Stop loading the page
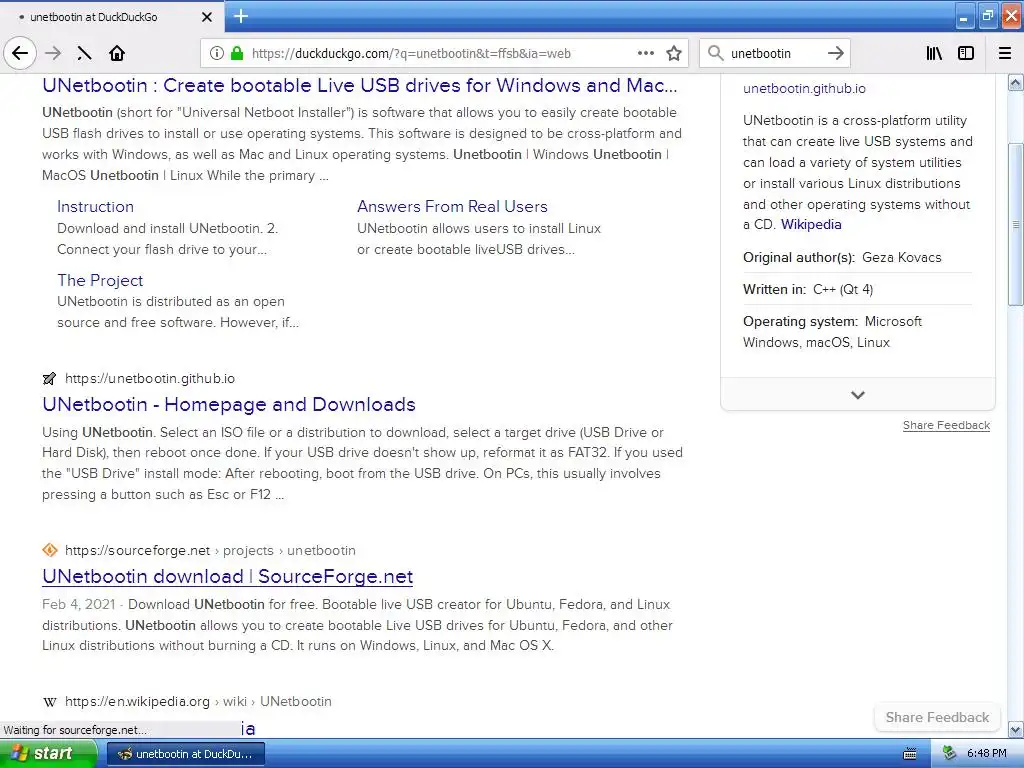The image size is (1024, 768). (x=84, y=53)
